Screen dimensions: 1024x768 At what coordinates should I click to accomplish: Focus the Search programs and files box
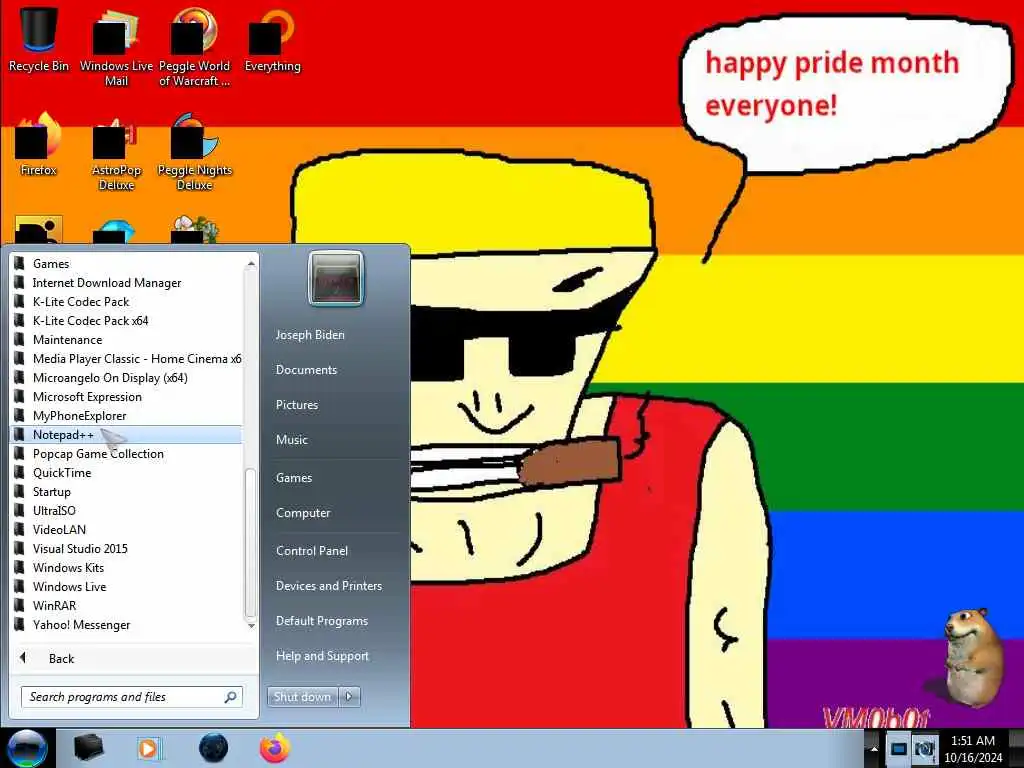tap(131, 697)
